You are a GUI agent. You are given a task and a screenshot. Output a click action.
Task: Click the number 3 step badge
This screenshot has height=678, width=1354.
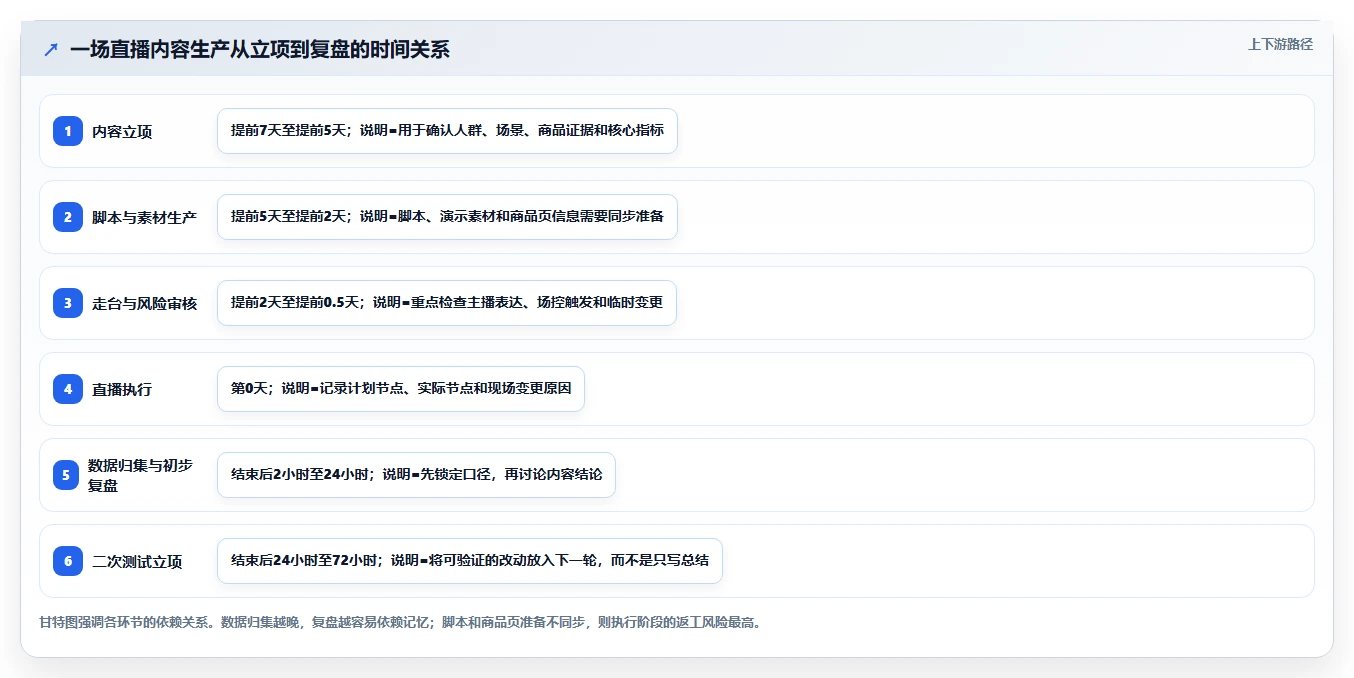tap(68, 303)
